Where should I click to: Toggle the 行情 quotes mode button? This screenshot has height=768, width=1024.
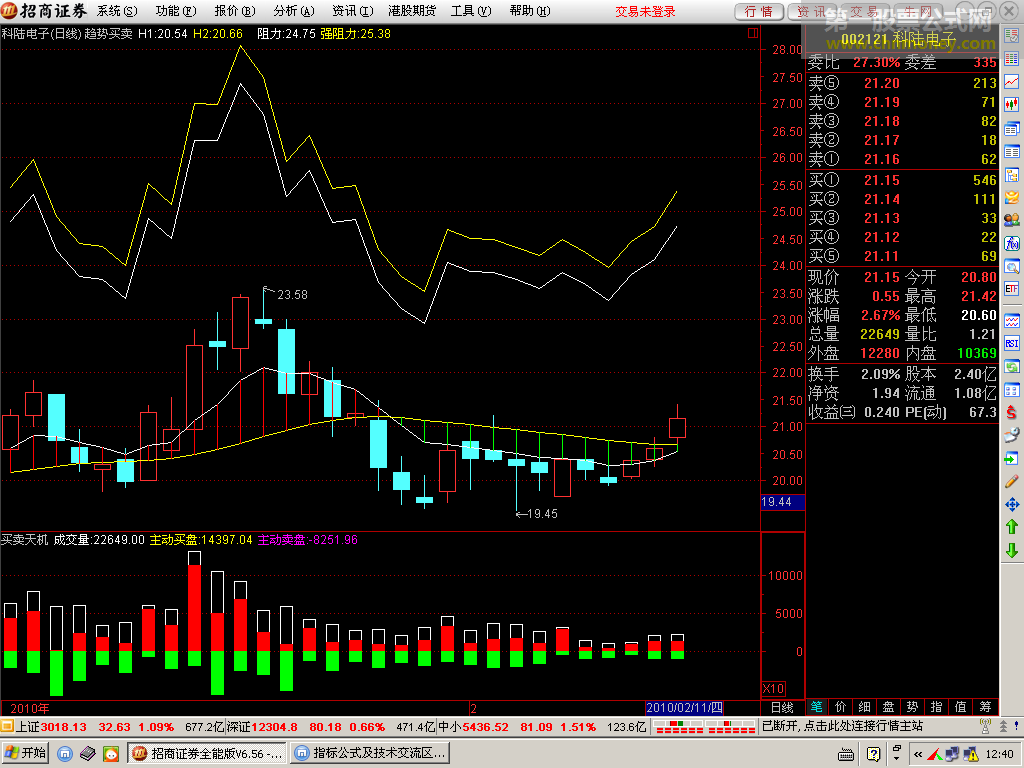[x=759, y=11]
